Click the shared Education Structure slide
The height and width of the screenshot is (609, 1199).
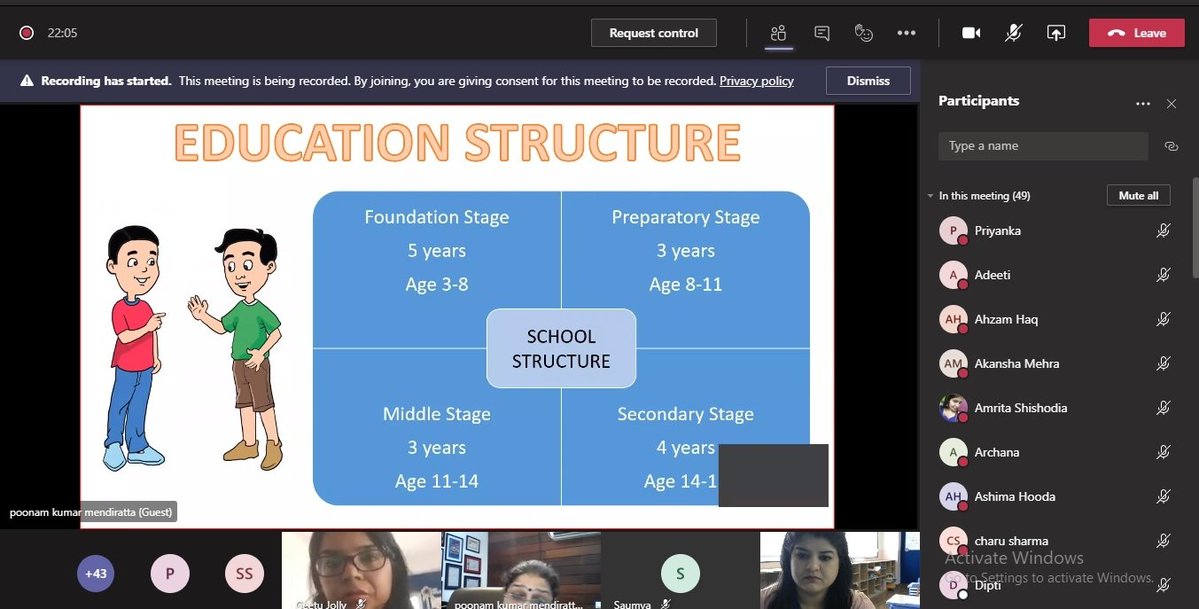(x=457, y=316)
